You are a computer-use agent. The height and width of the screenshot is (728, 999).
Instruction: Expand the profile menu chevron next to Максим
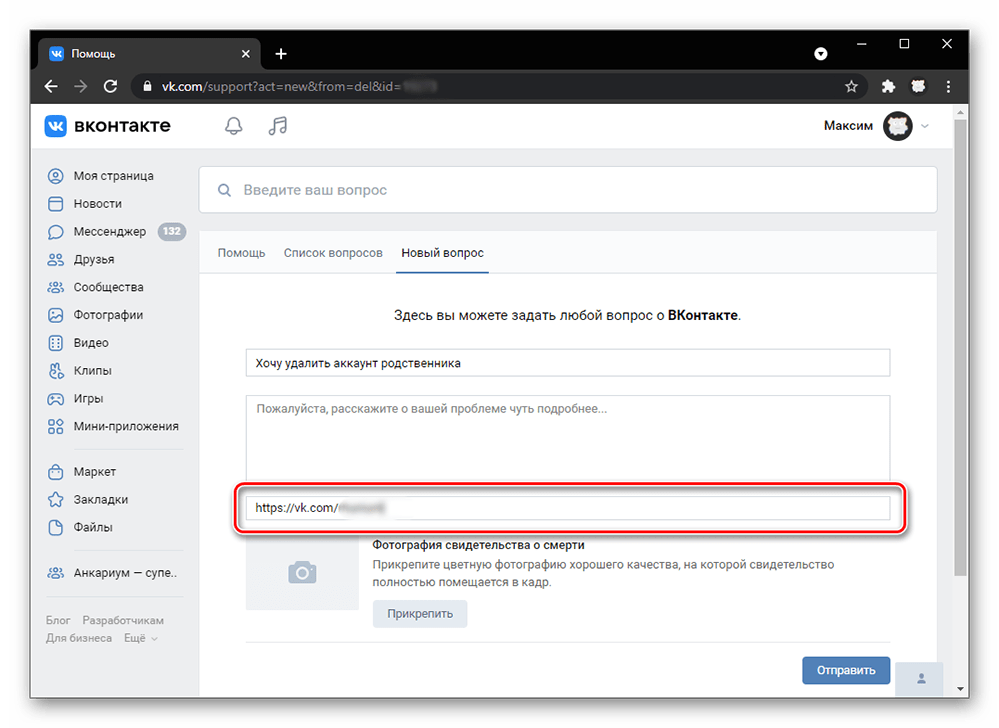925,126
